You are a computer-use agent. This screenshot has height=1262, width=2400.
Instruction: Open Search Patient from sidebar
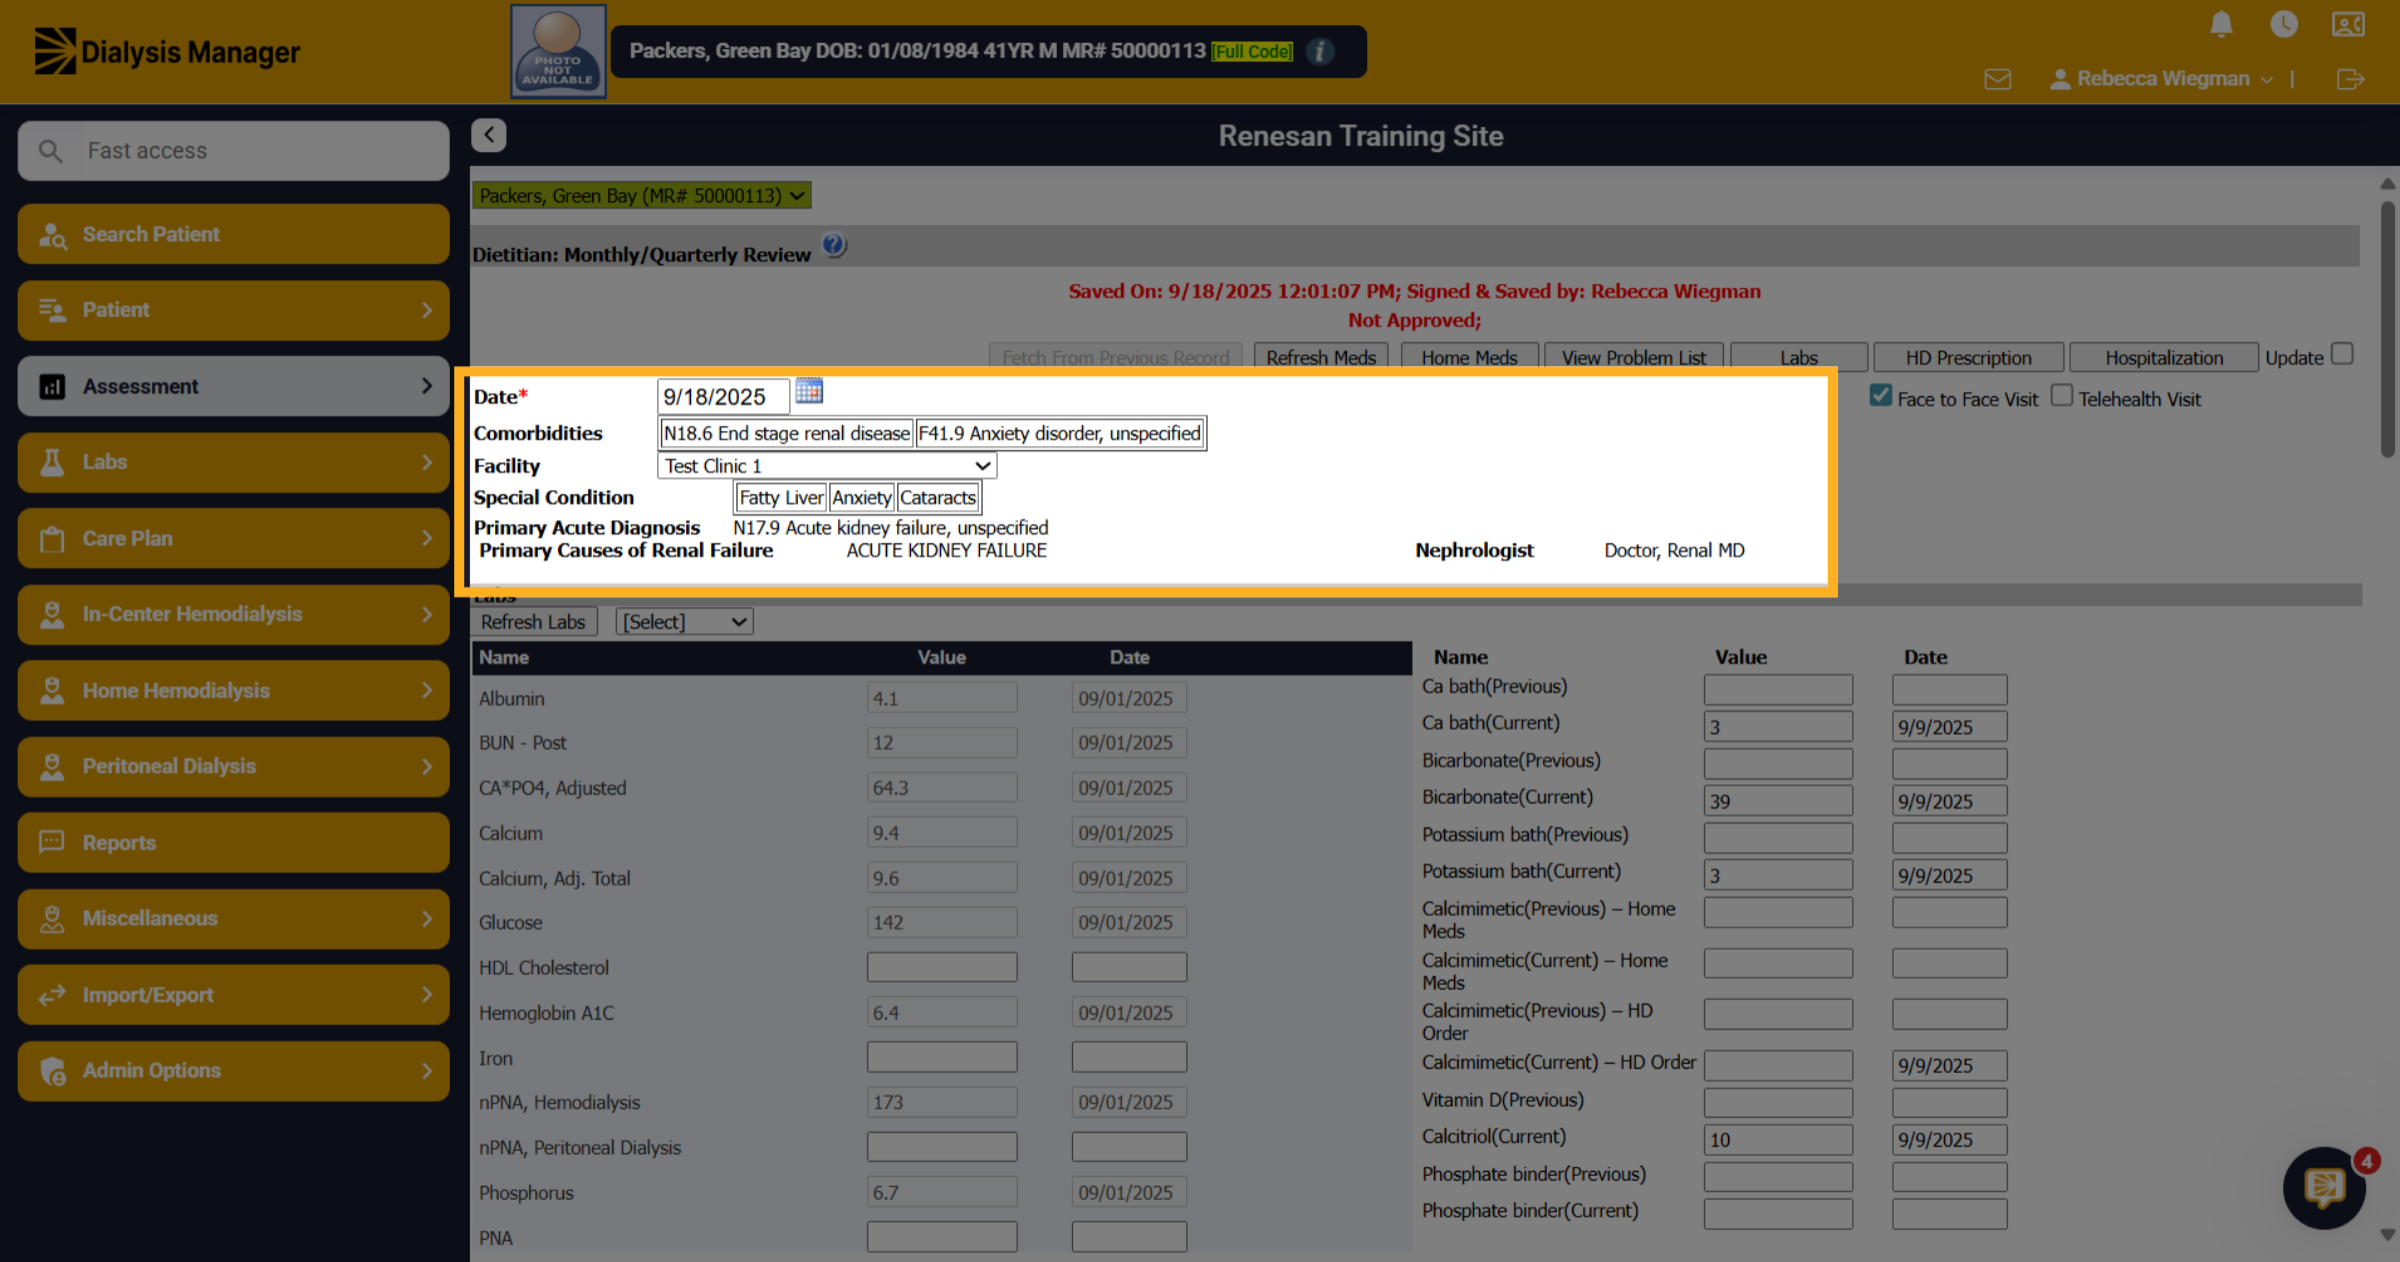point(233,234)
